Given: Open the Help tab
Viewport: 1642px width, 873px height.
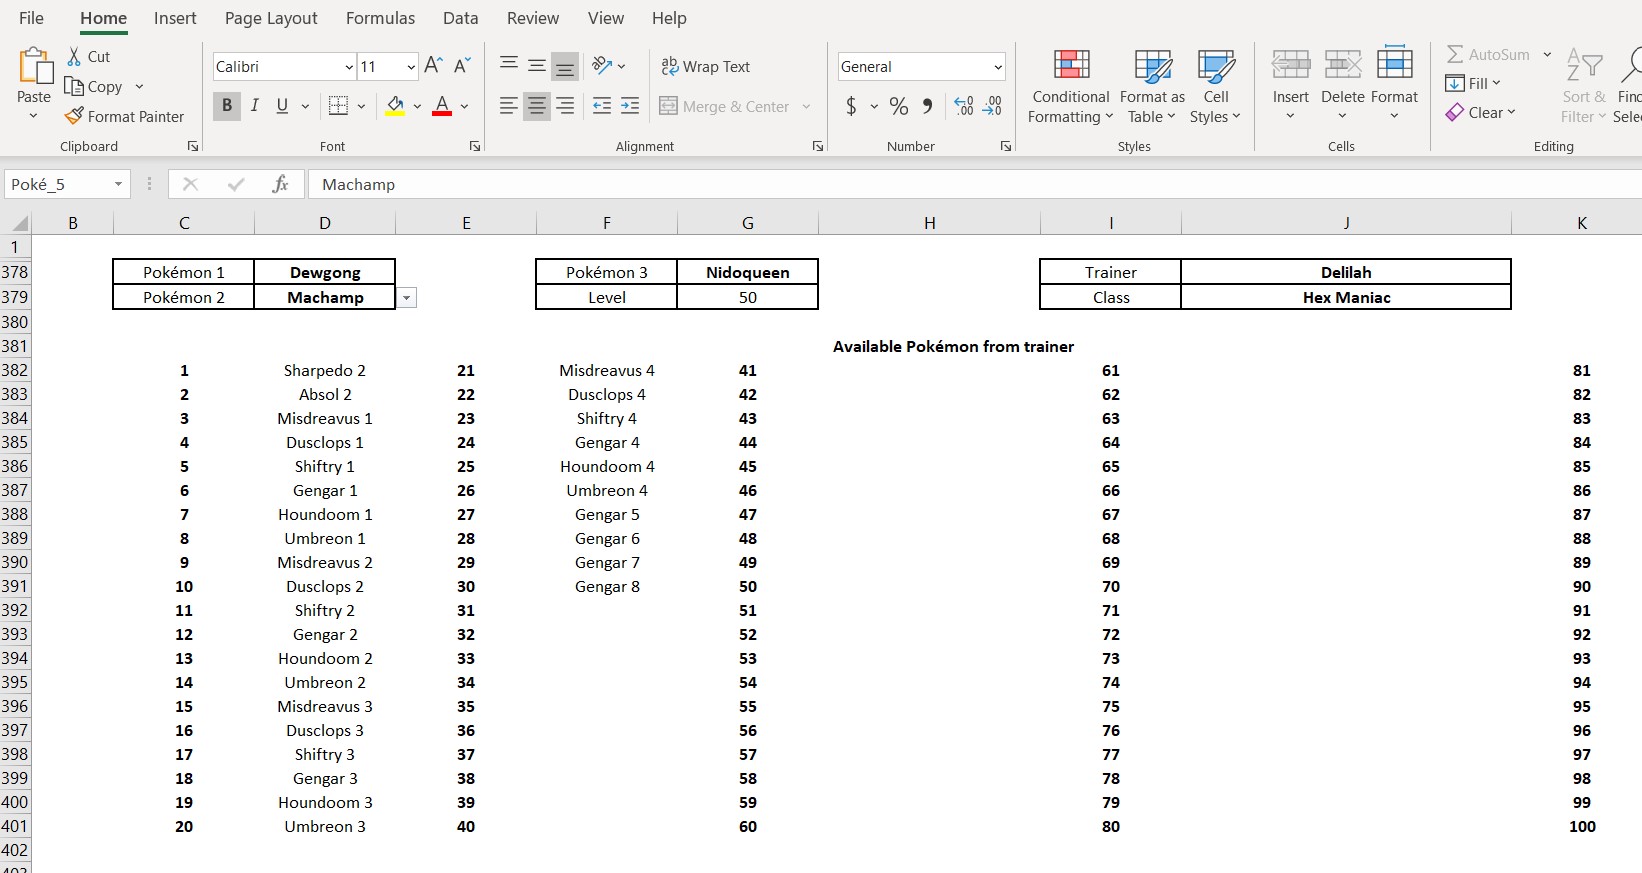Looking at the screenshot, I should click(x=669, y=18).
